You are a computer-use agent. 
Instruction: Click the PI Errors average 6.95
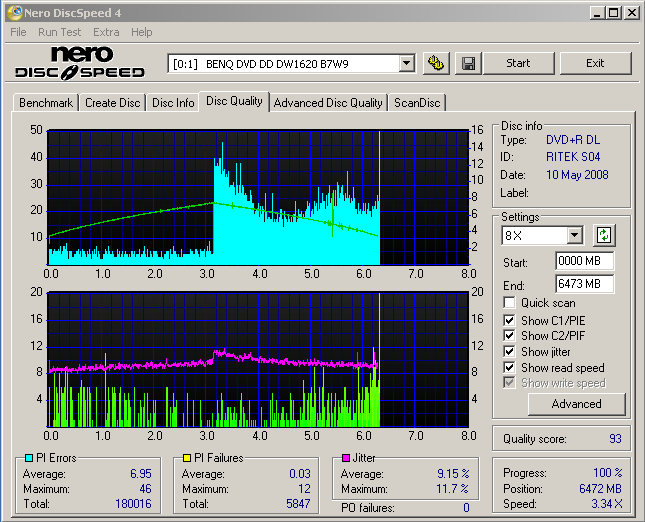[x=141, y=474]
